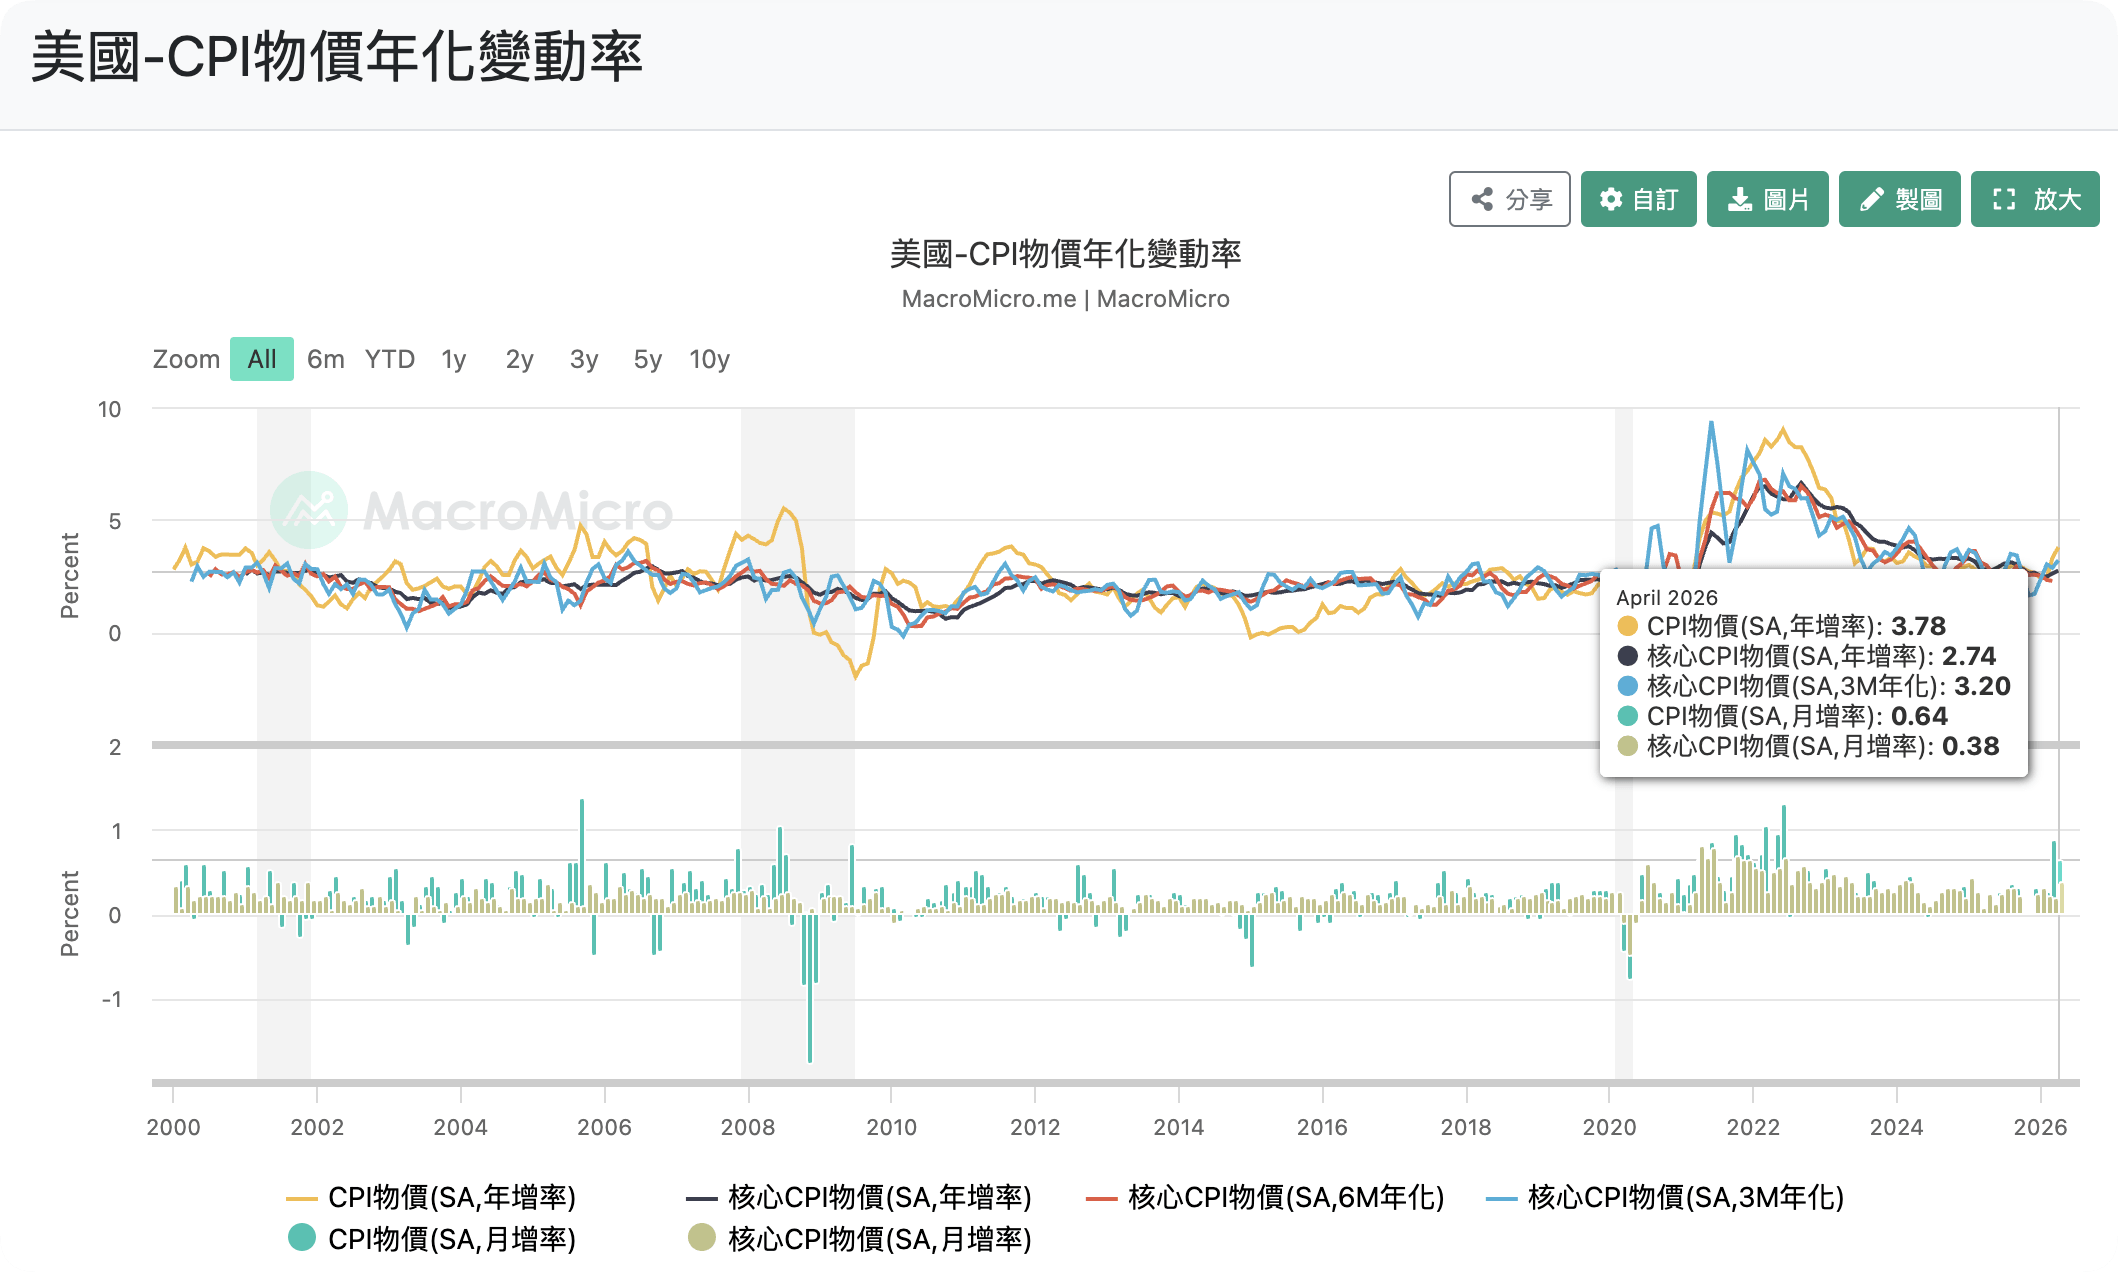Click the tooltip value 0.38
This screenshot has width=2118, height=1272.
1970,746
